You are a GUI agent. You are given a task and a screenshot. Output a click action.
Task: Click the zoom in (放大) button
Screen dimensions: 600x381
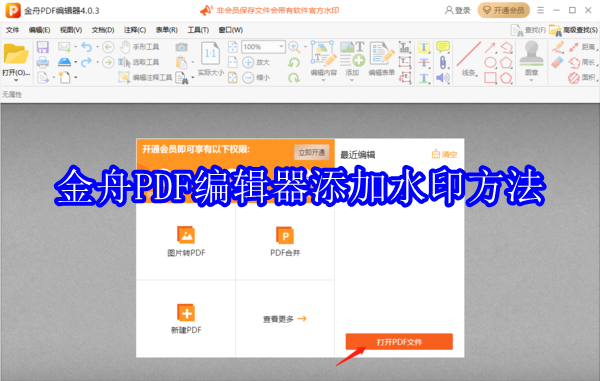256,62
